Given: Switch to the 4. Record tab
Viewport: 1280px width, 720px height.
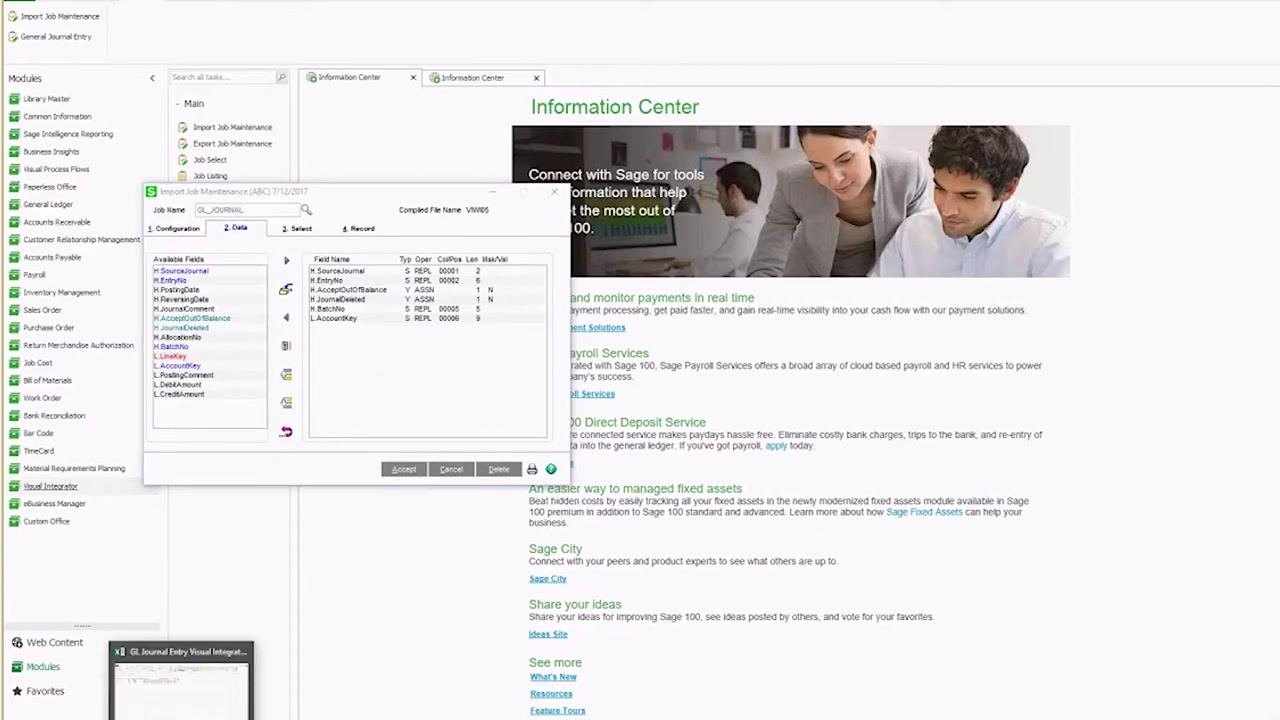Looking at the screenshot, I should click(358, 229).
